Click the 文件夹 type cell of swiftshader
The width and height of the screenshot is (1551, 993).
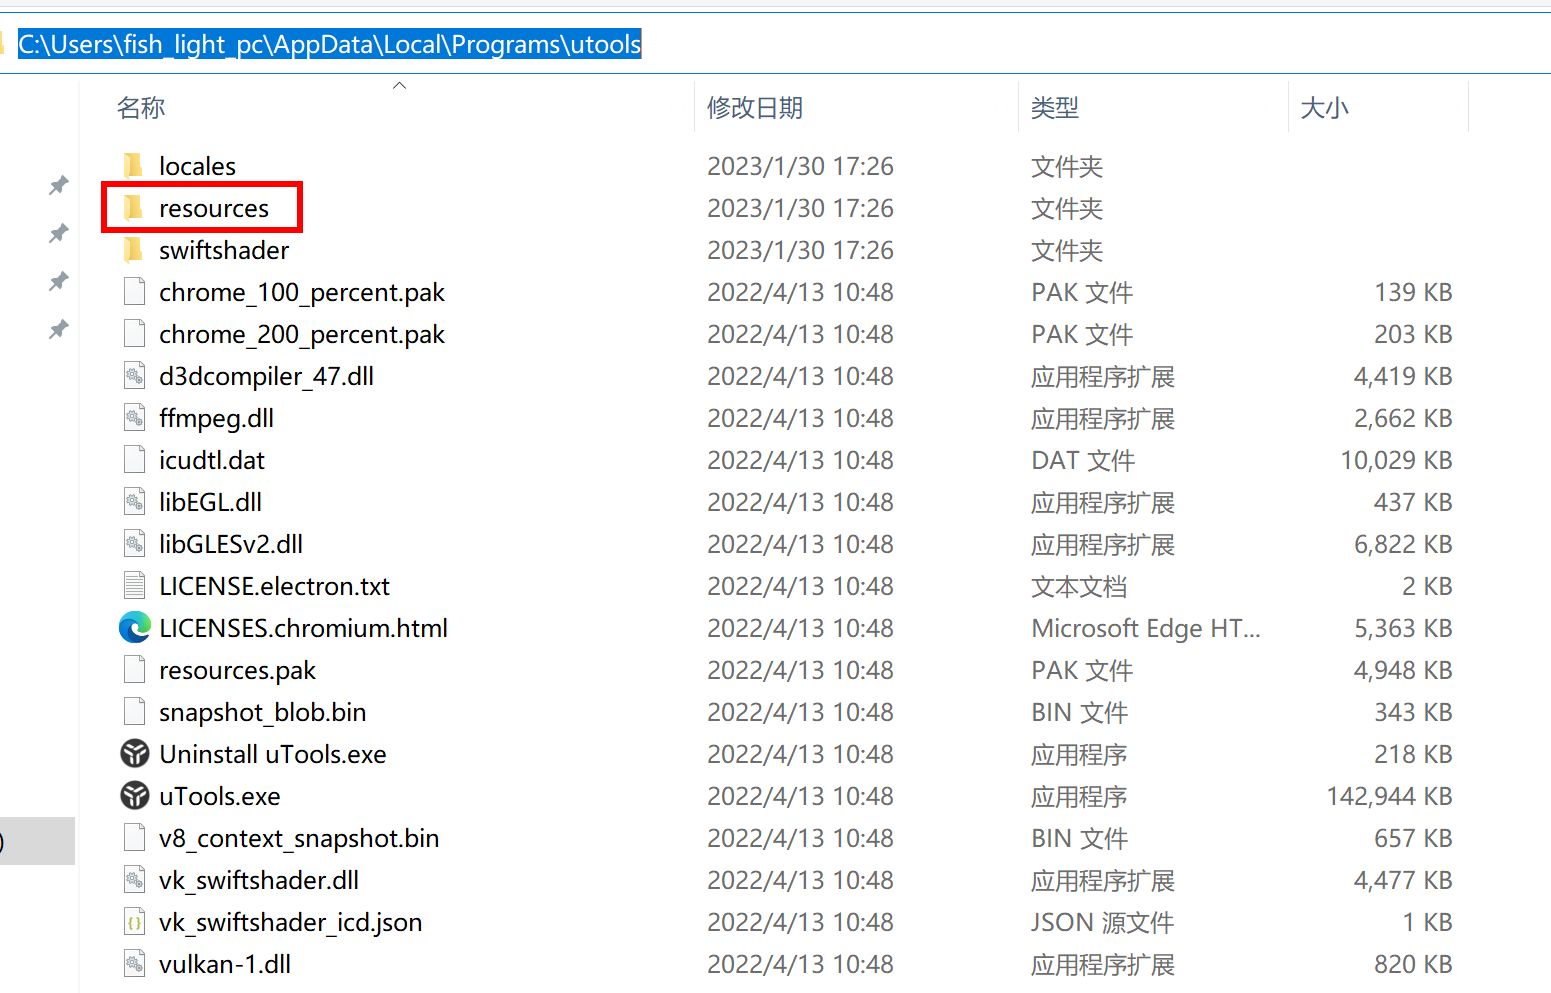(1067, 250)
